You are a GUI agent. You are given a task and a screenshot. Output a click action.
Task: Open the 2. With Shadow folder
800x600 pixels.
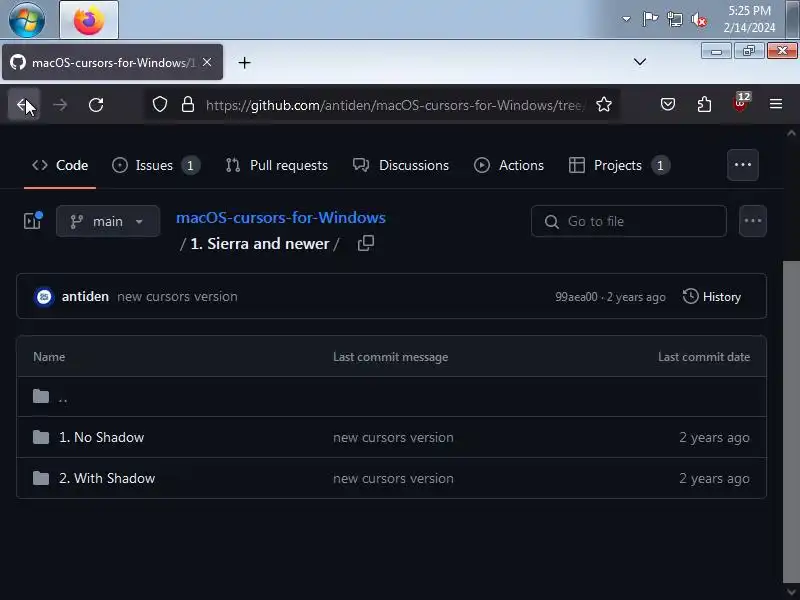click(107, 478)
